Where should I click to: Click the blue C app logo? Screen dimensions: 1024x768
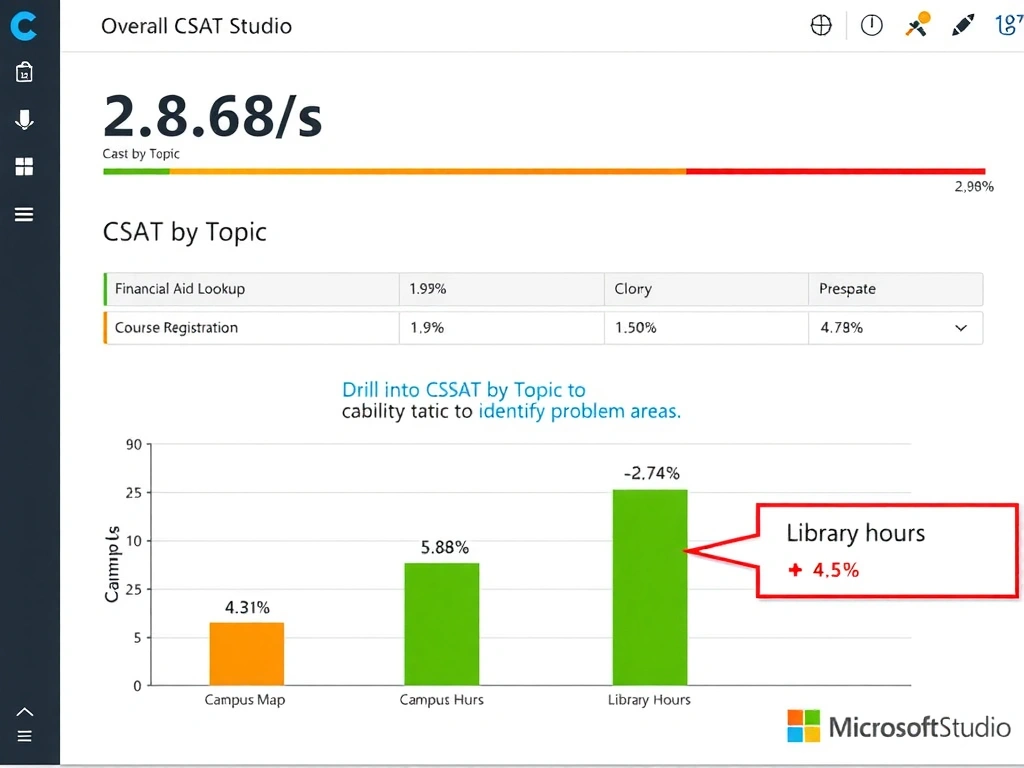(24, 26)
